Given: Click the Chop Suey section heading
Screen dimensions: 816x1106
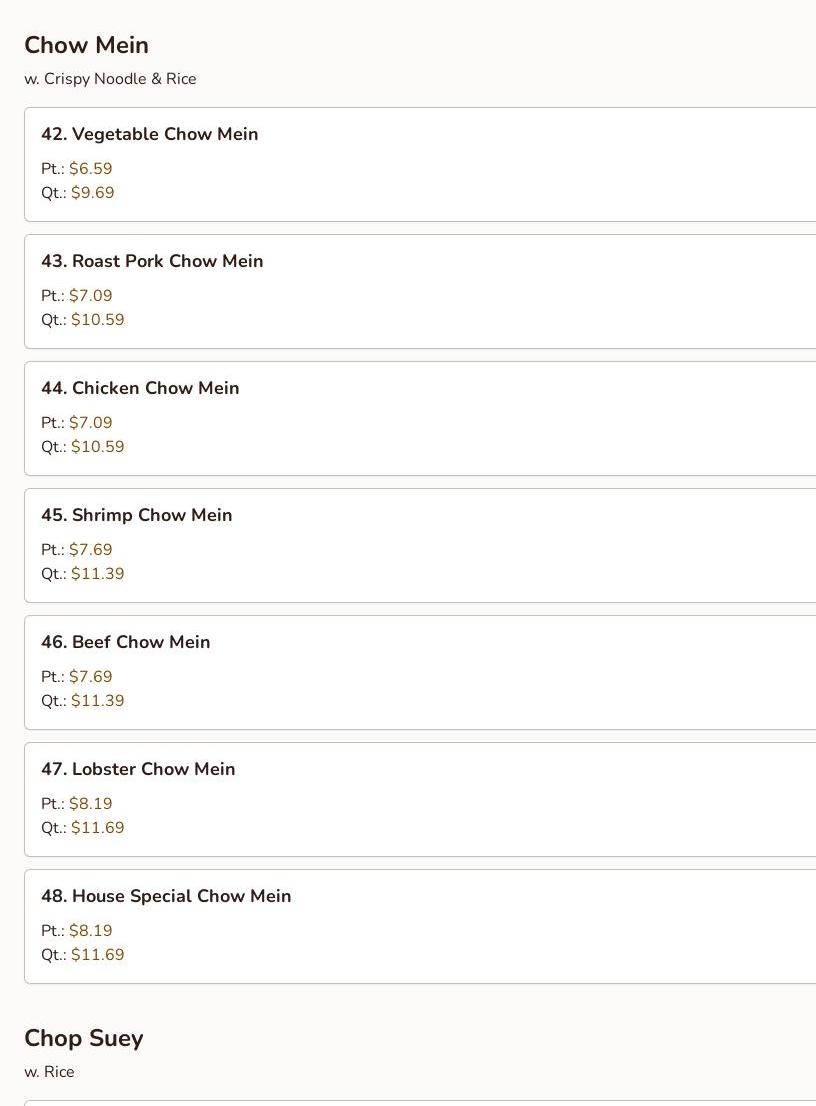Looking at the screenshot, I should pos(84,1038).
